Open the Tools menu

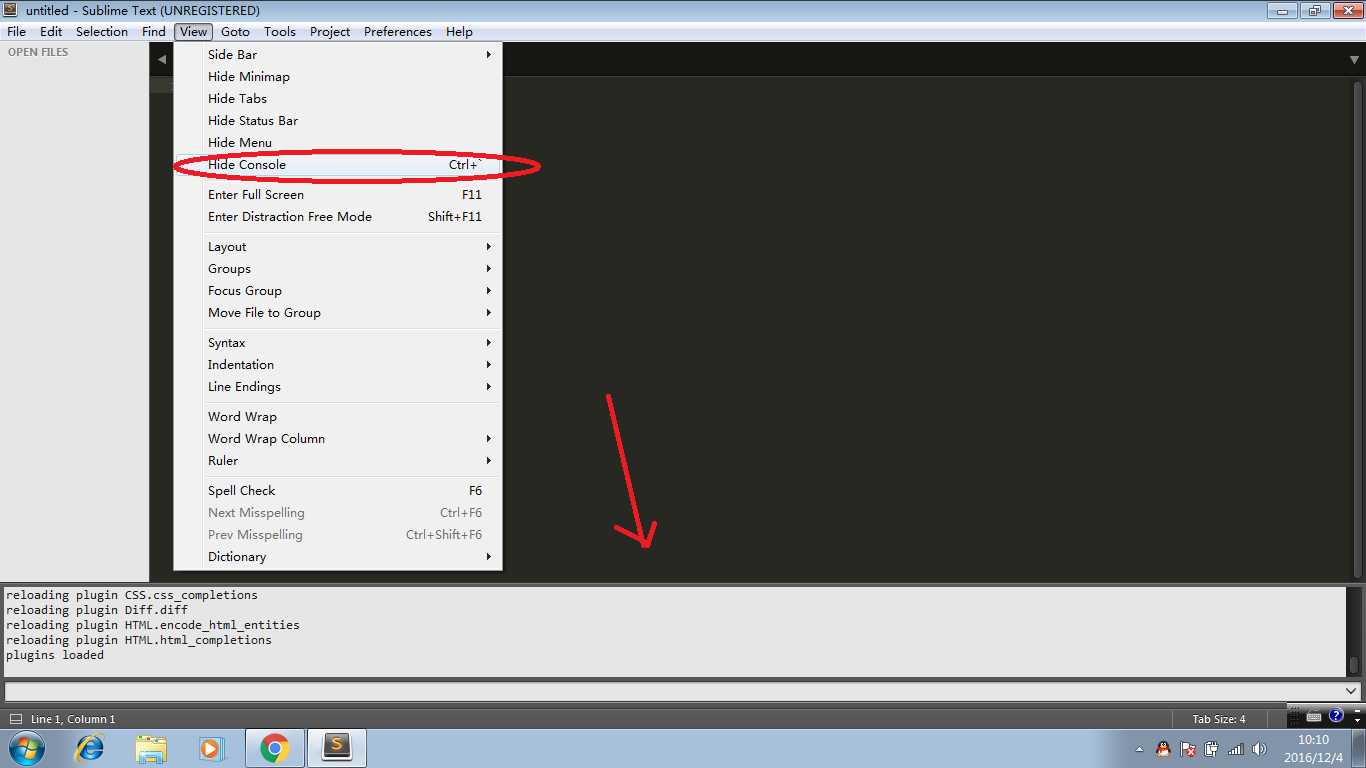(280, 31)
